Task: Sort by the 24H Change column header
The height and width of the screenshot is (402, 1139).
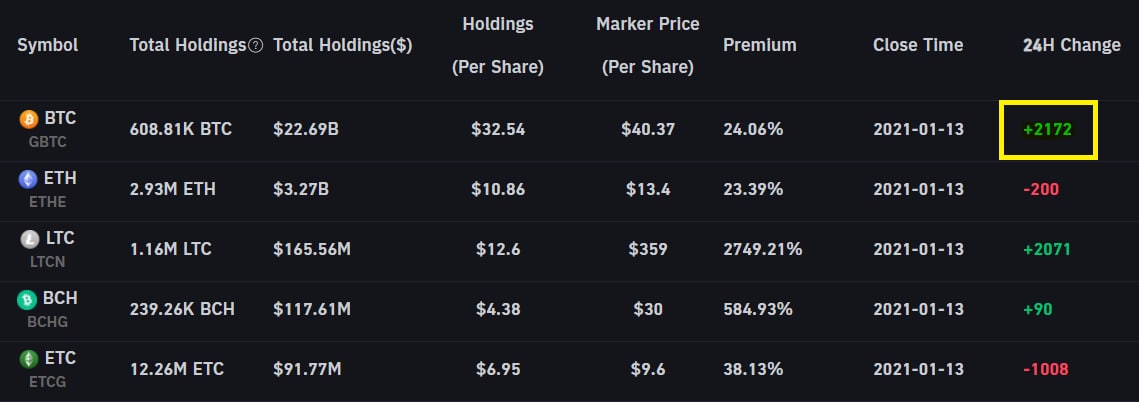Action: pyautogui.click(x=1071, y=45)
